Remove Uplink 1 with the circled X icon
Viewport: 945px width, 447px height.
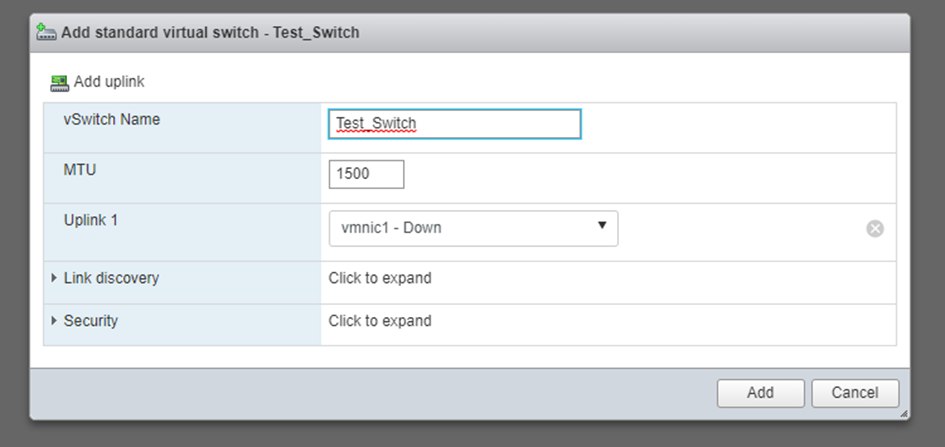[x=875, y=229]
